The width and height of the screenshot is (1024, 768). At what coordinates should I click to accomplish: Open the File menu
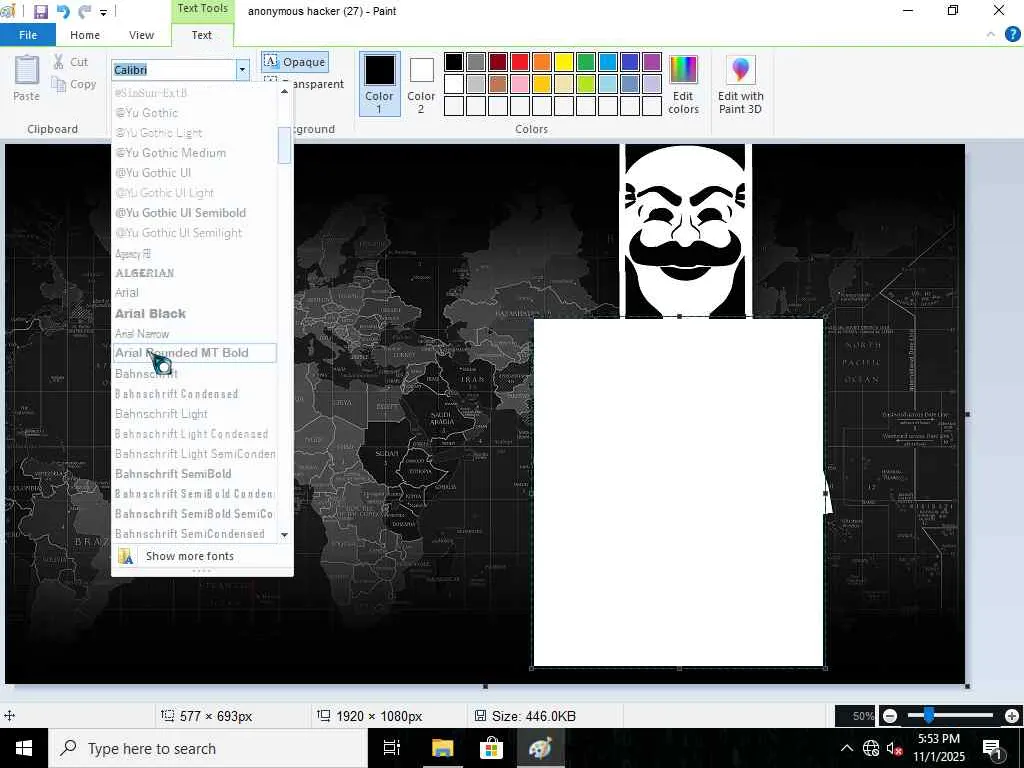28,35
